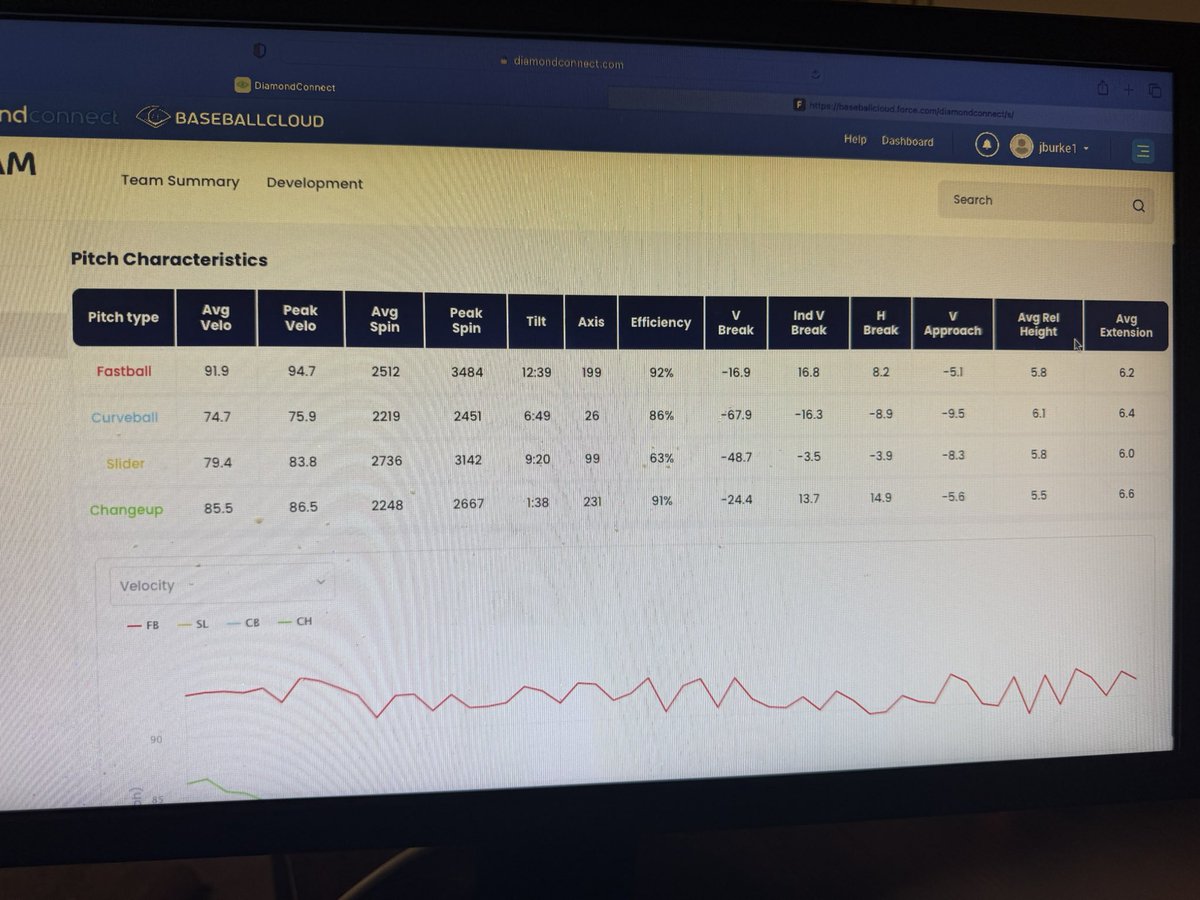1200x900 pixels.
Task: Click the Pitch Characteristics heading
Action: 169,259
